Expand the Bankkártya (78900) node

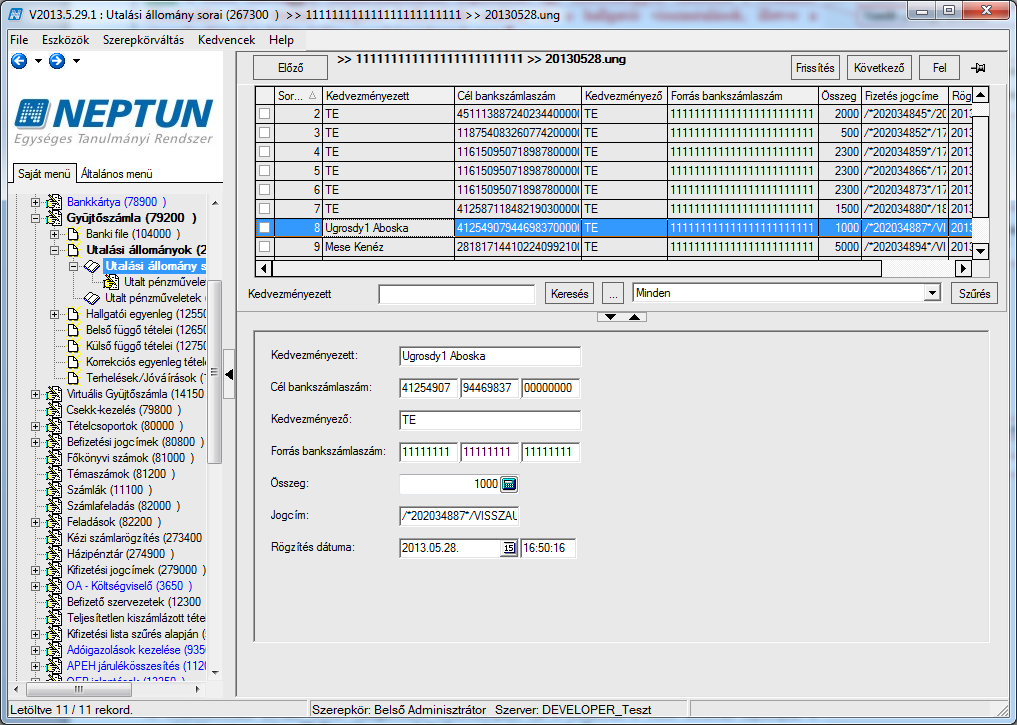pos(36,202)
